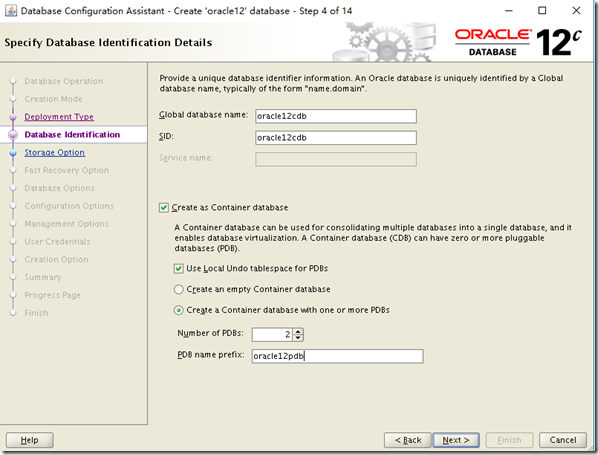
Task: Click the disabled Finish button
Action: tap(509, 440)
